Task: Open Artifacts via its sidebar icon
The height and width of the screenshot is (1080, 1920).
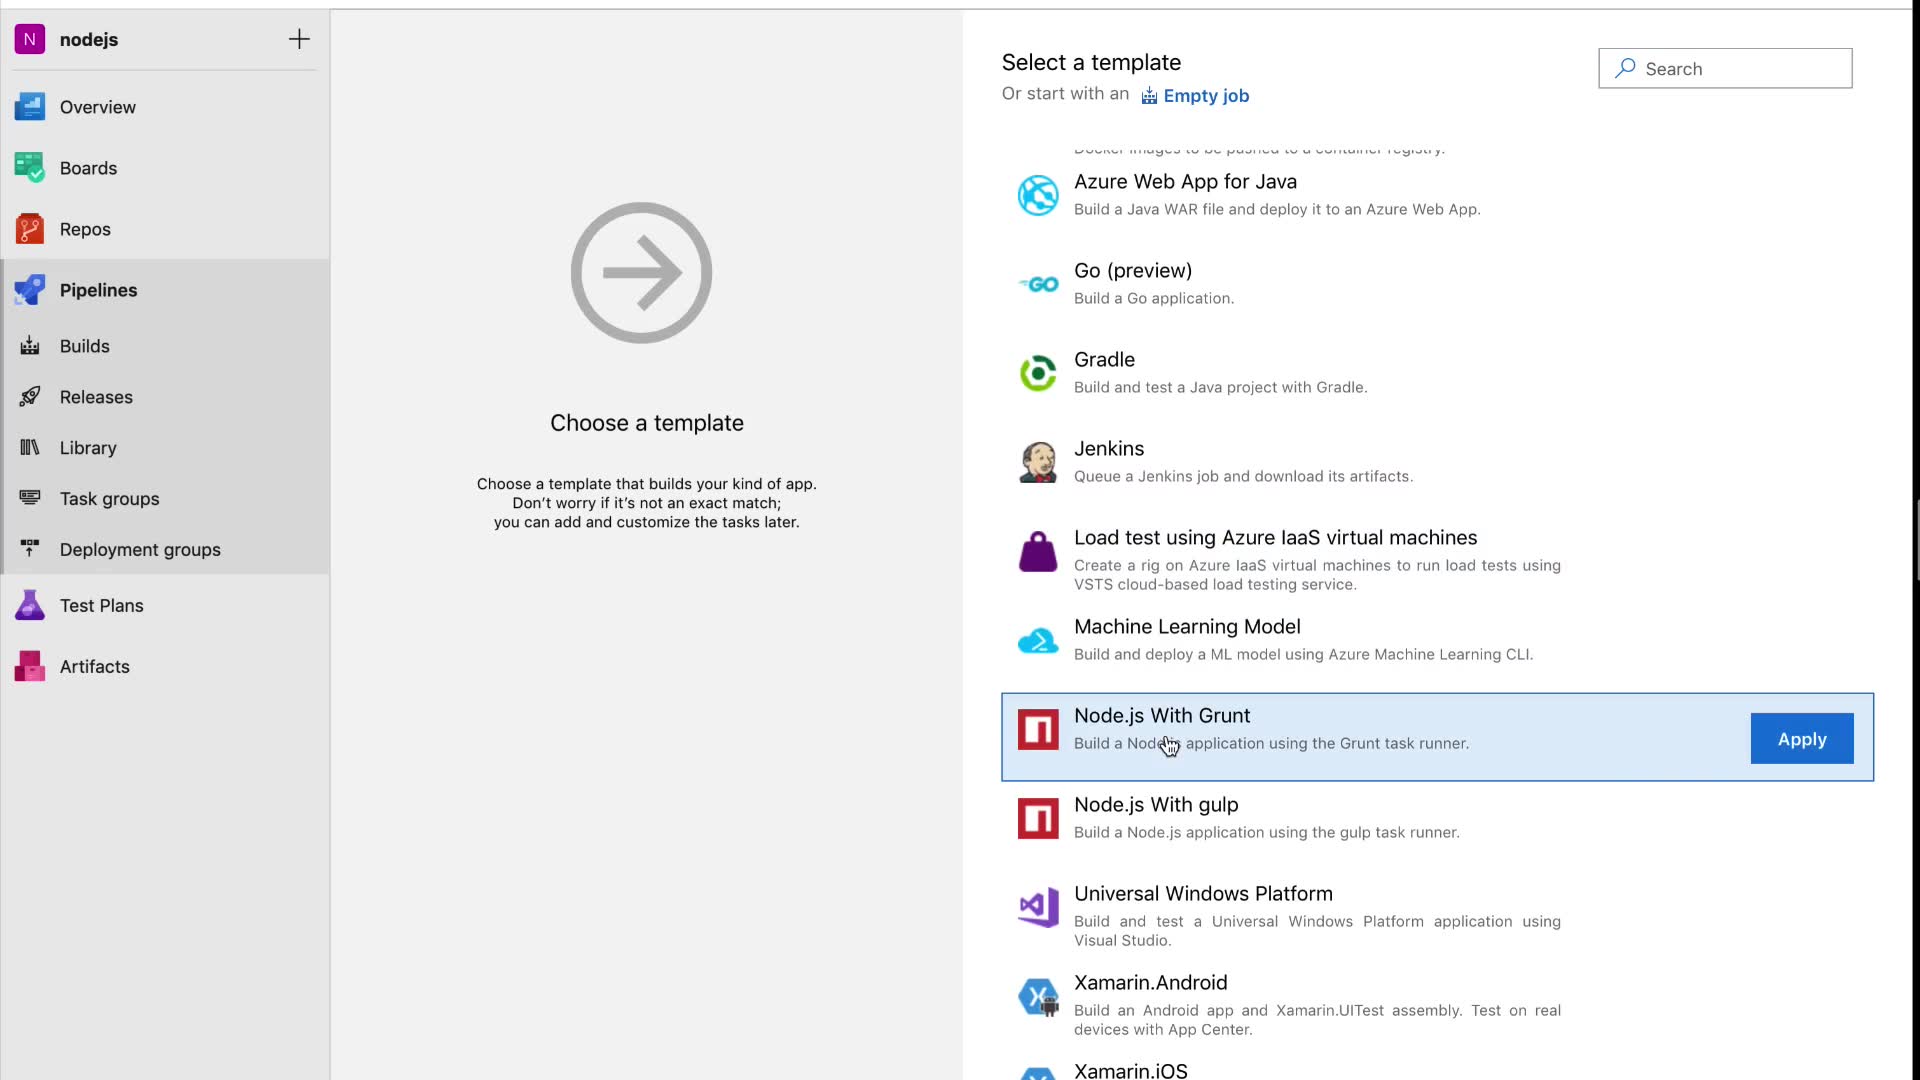Action: coord(29,666)
